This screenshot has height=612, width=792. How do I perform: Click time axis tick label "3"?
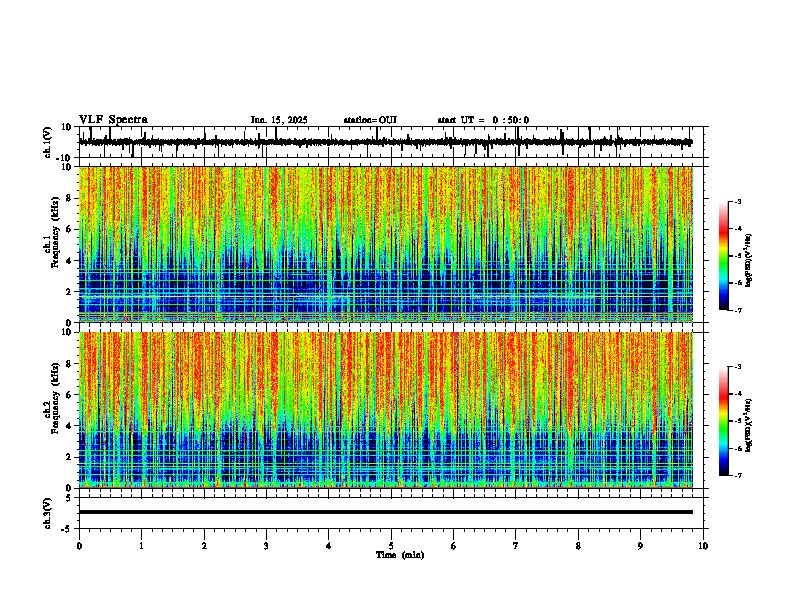[266, 546]
